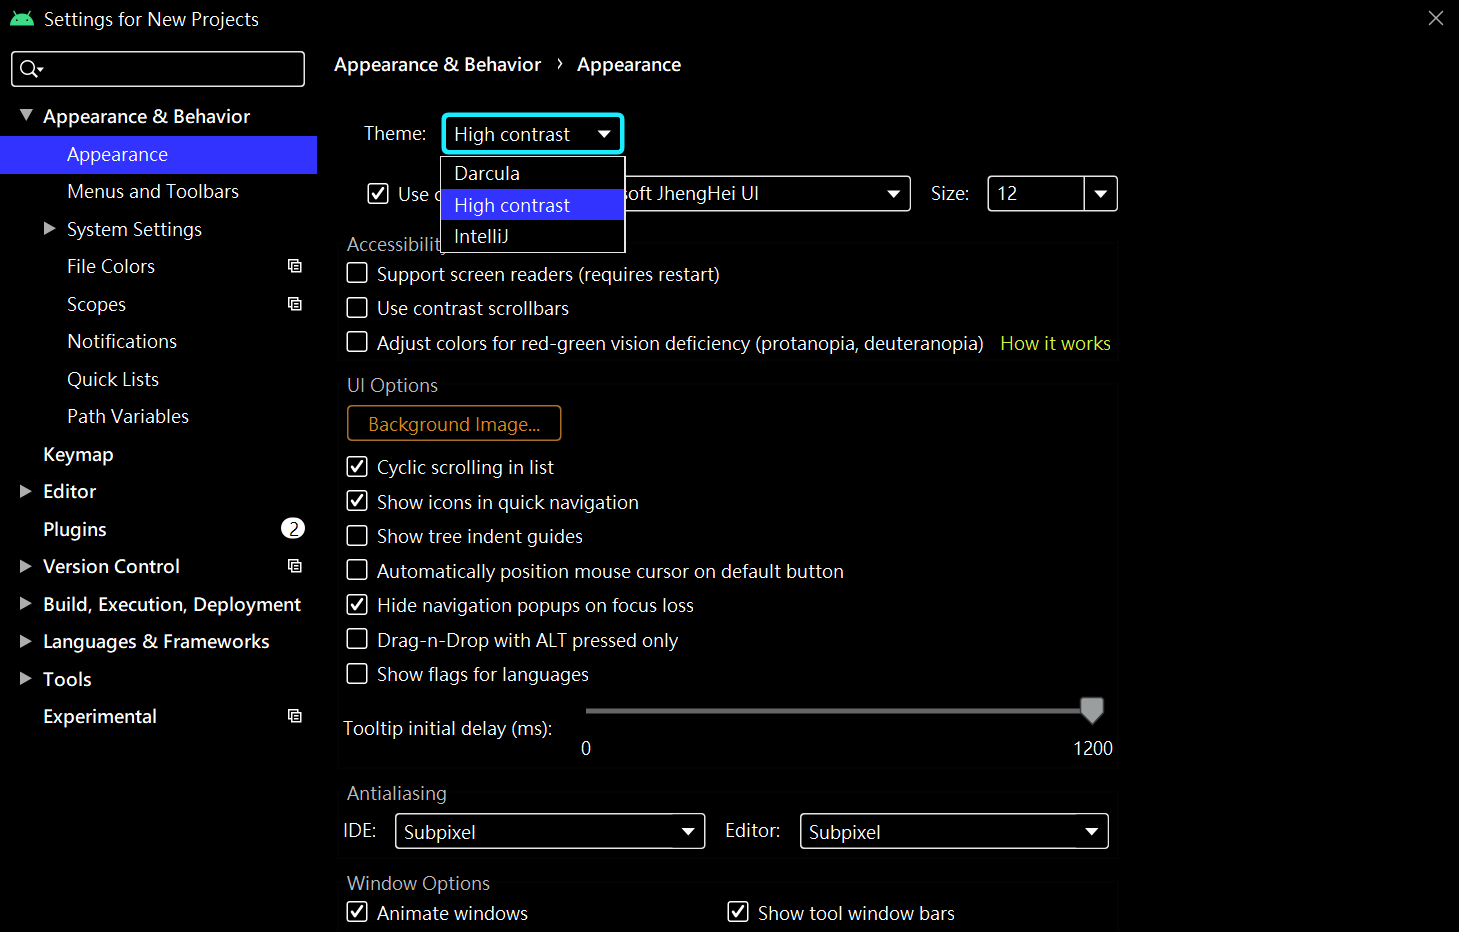This screenshot has width=1459, height=932.
Task: Open the Background Image dialog
Action: point(454,423)
